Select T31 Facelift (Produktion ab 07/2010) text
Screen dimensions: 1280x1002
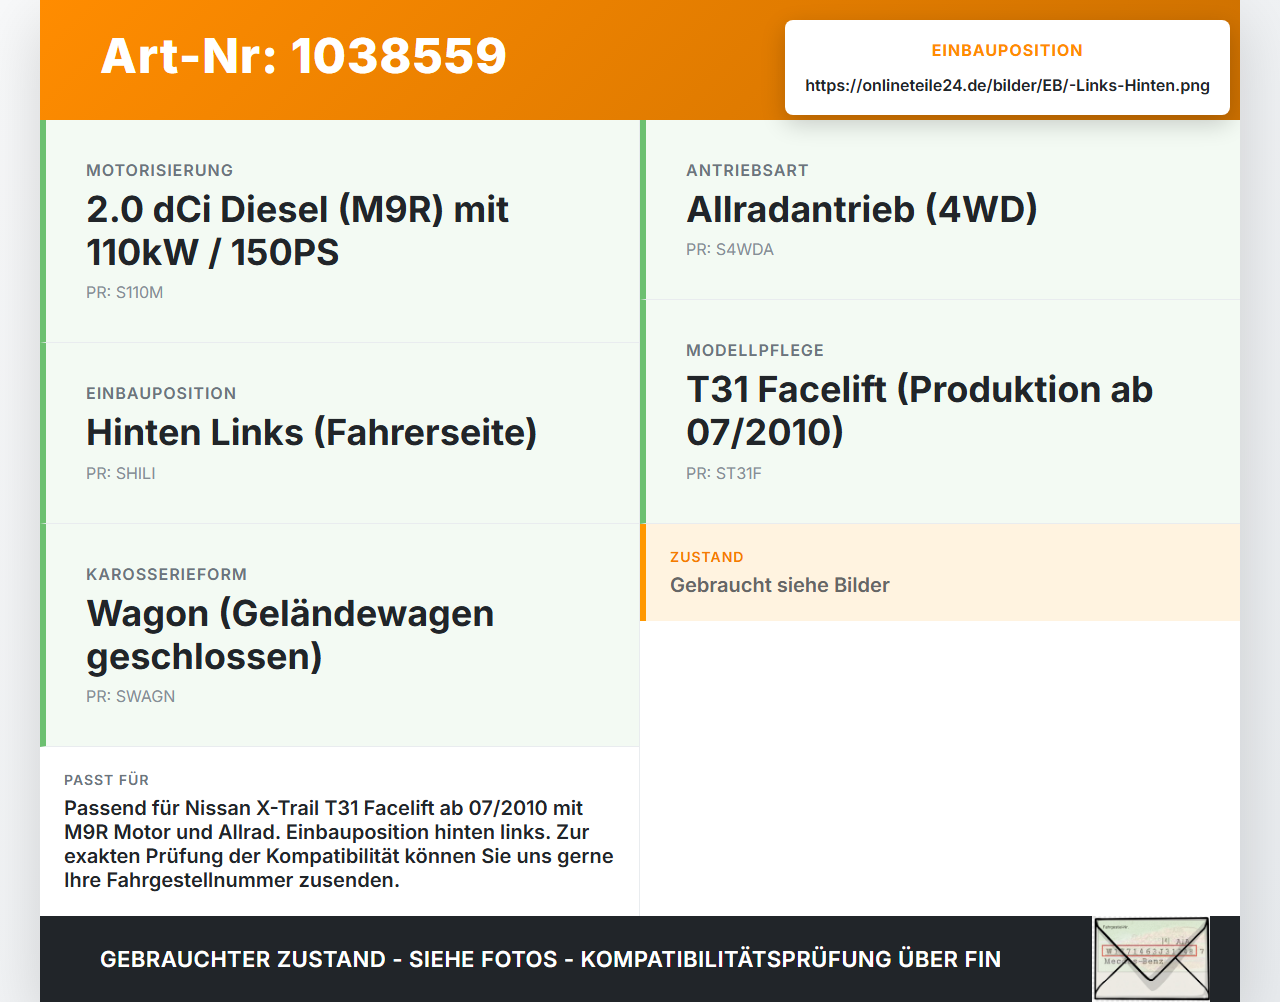pos(920,410)
